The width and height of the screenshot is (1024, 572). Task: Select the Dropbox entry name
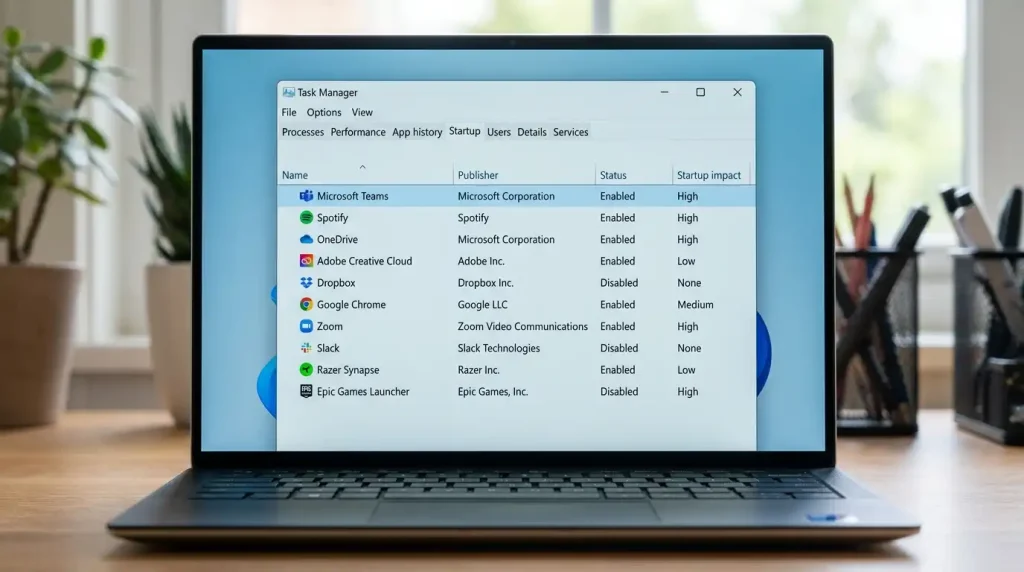click(336, 283)
